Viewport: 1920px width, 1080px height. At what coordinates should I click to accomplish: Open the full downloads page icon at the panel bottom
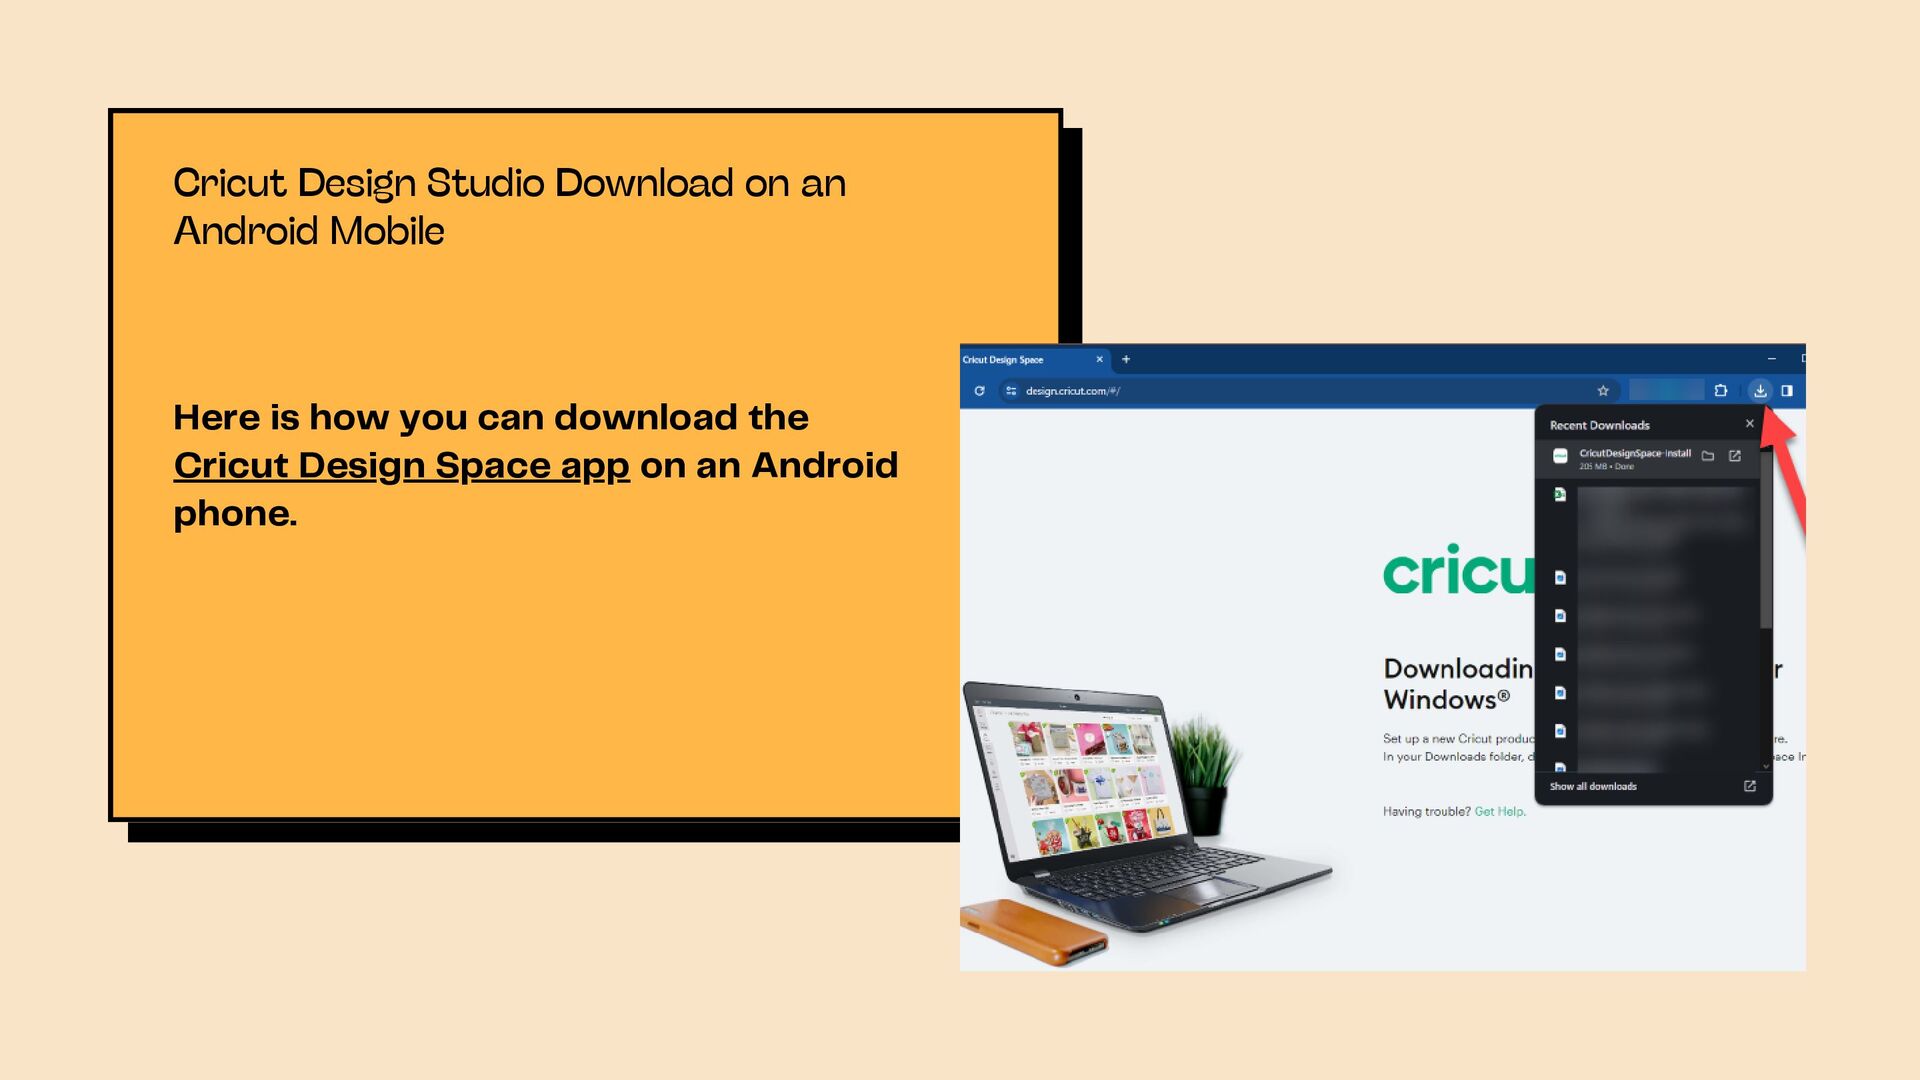pyautogui.click(x=1749, y=787)
